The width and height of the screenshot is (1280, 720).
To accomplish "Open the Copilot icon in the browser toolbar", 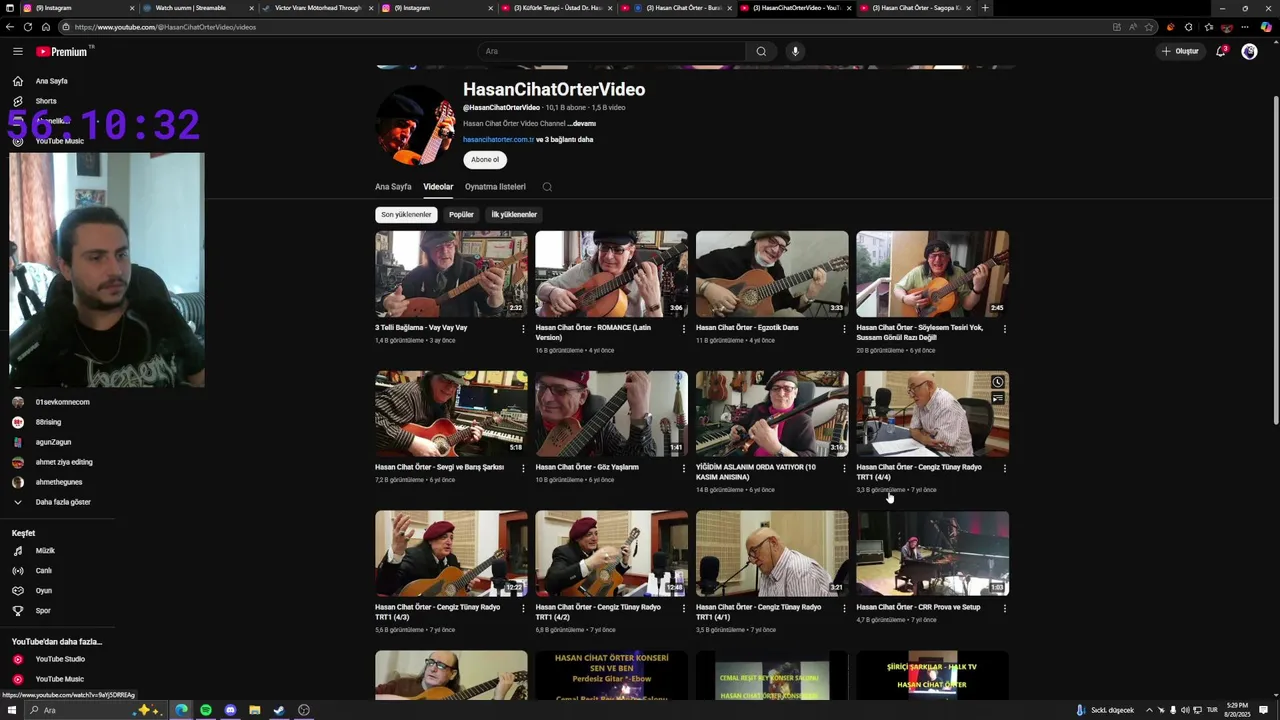I will [x=1266, y=27].
